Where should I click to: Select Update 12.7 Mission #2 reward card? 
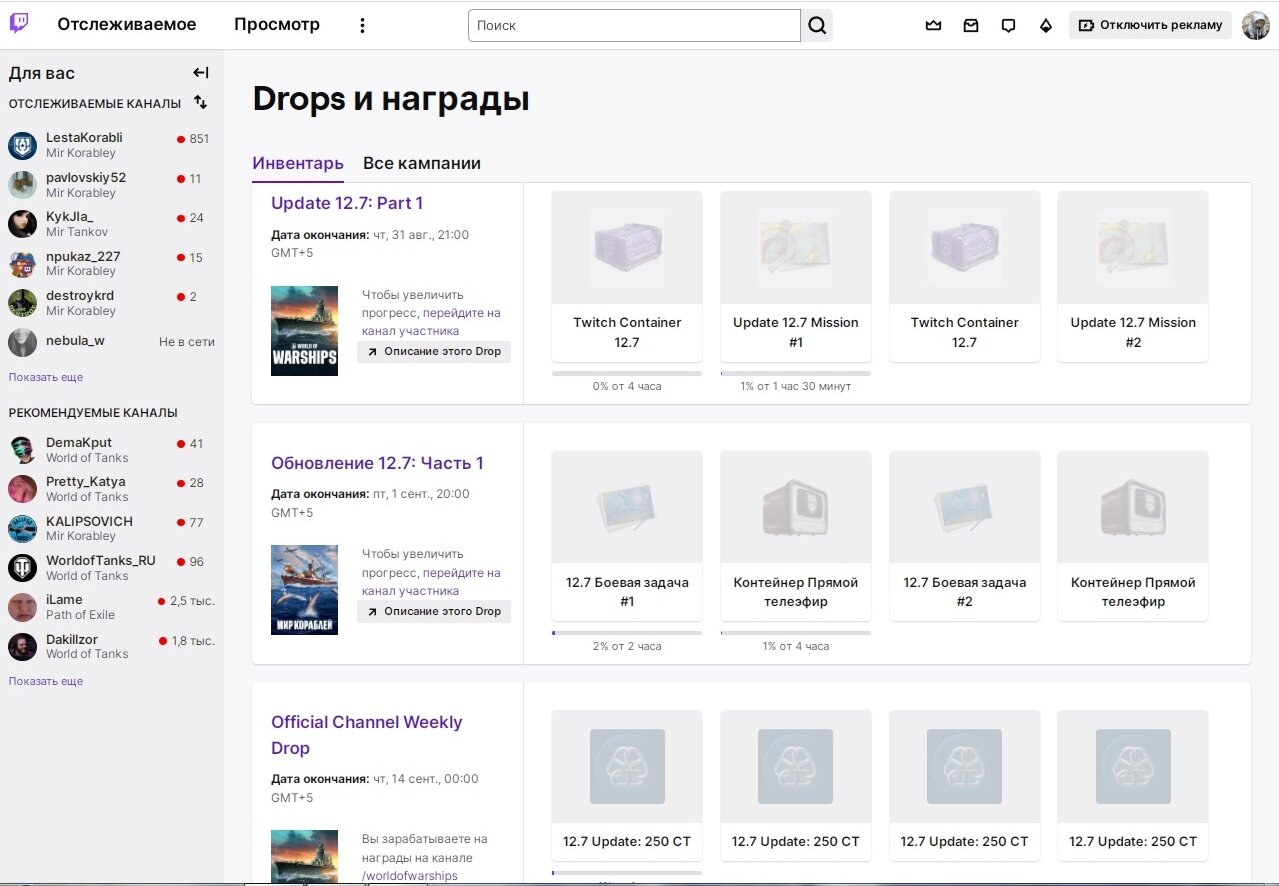(x=1133, y=277)
